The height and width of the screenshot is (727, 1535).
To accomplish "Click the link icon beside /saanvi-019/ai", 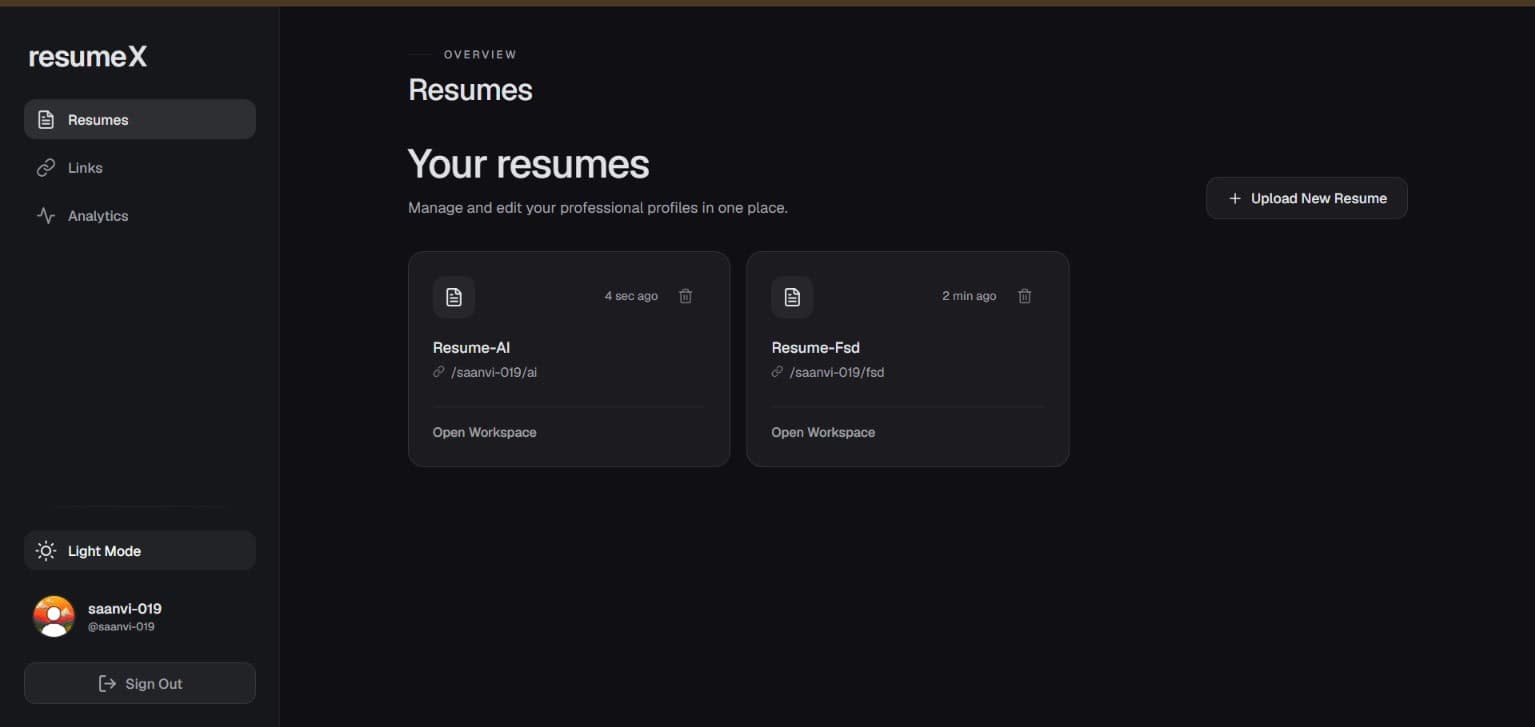I will coord(439,372).
